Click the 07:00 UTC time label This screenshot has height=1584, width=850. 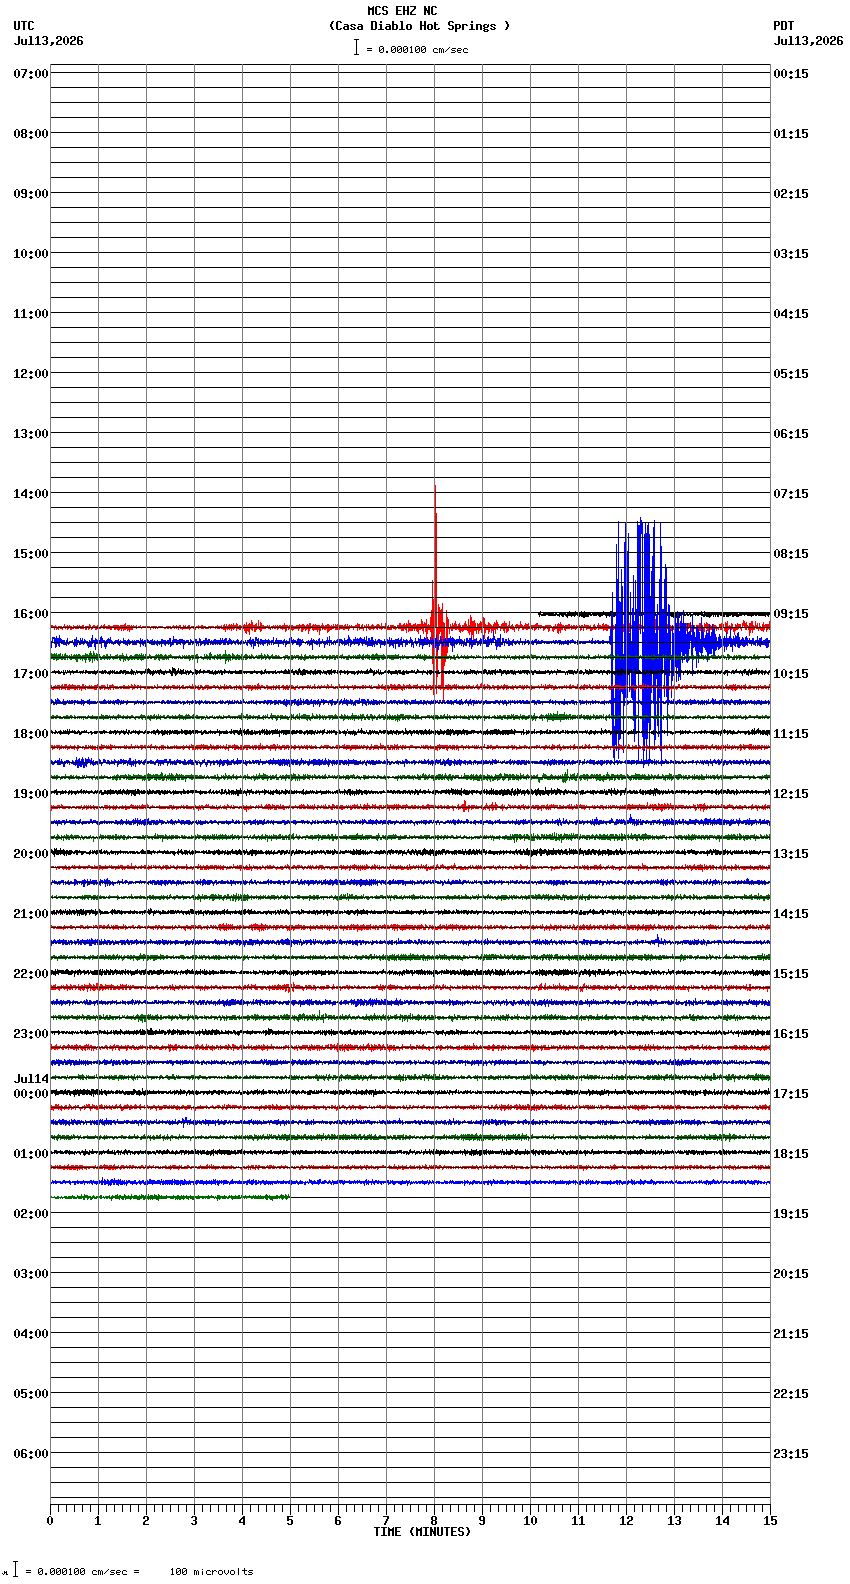tap(31, 74)
